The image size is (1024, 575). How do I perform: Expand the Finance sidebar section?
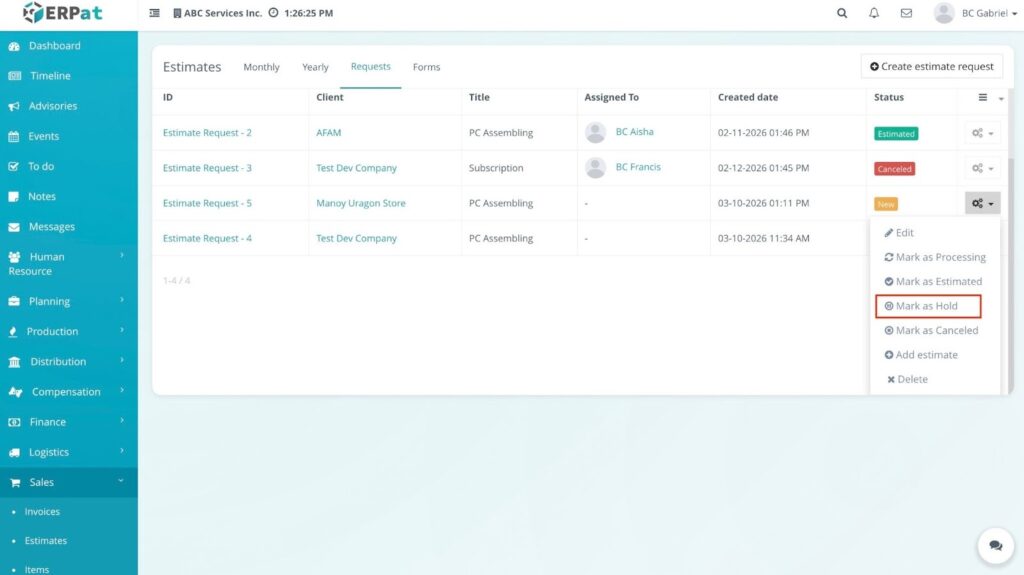coord(68,422)
